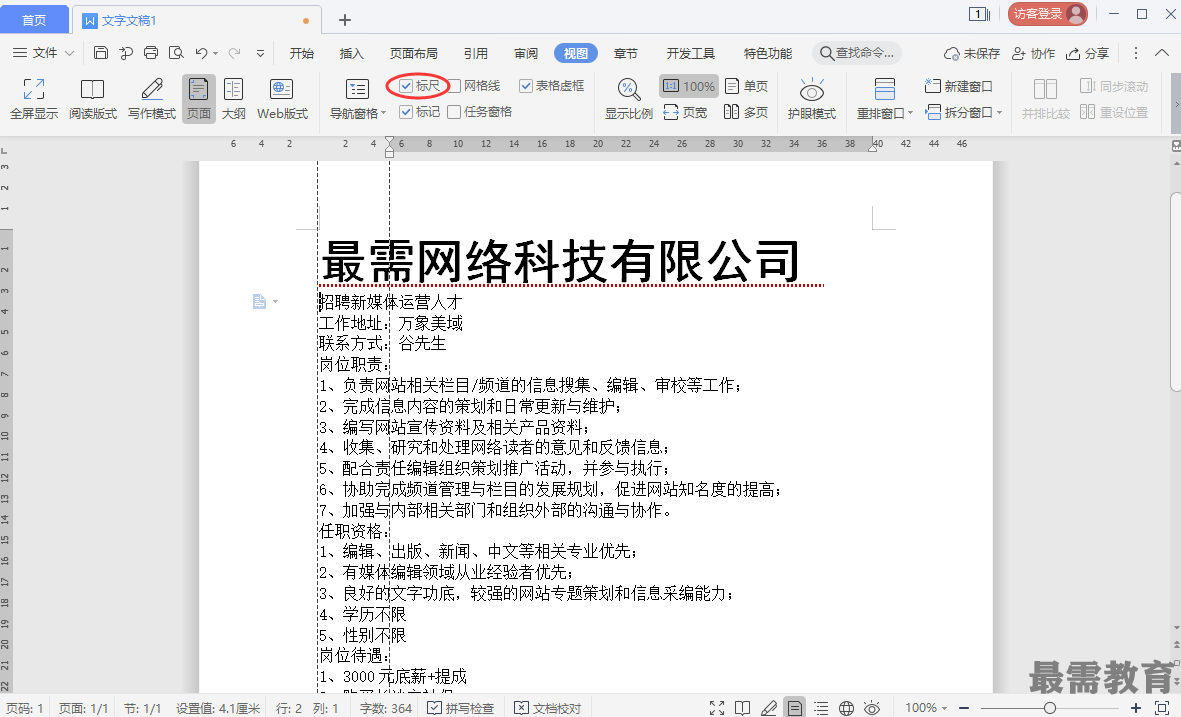The image size is (1181, 717).
Task: Switch to Web layout view
Action: click(282, 99)
